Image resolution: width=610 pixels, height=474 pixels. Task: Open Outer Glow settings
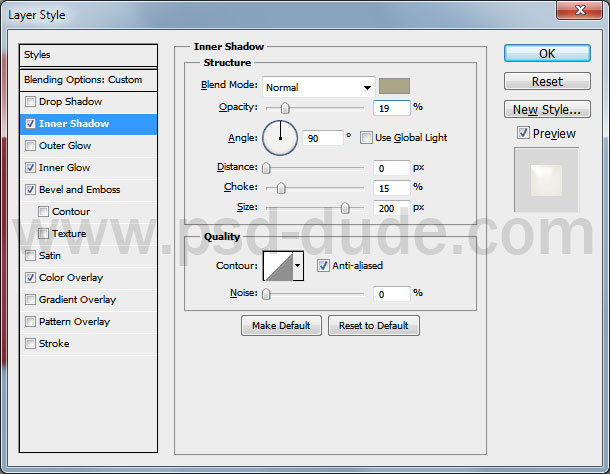pyautogui.click(x=65, y=146)
